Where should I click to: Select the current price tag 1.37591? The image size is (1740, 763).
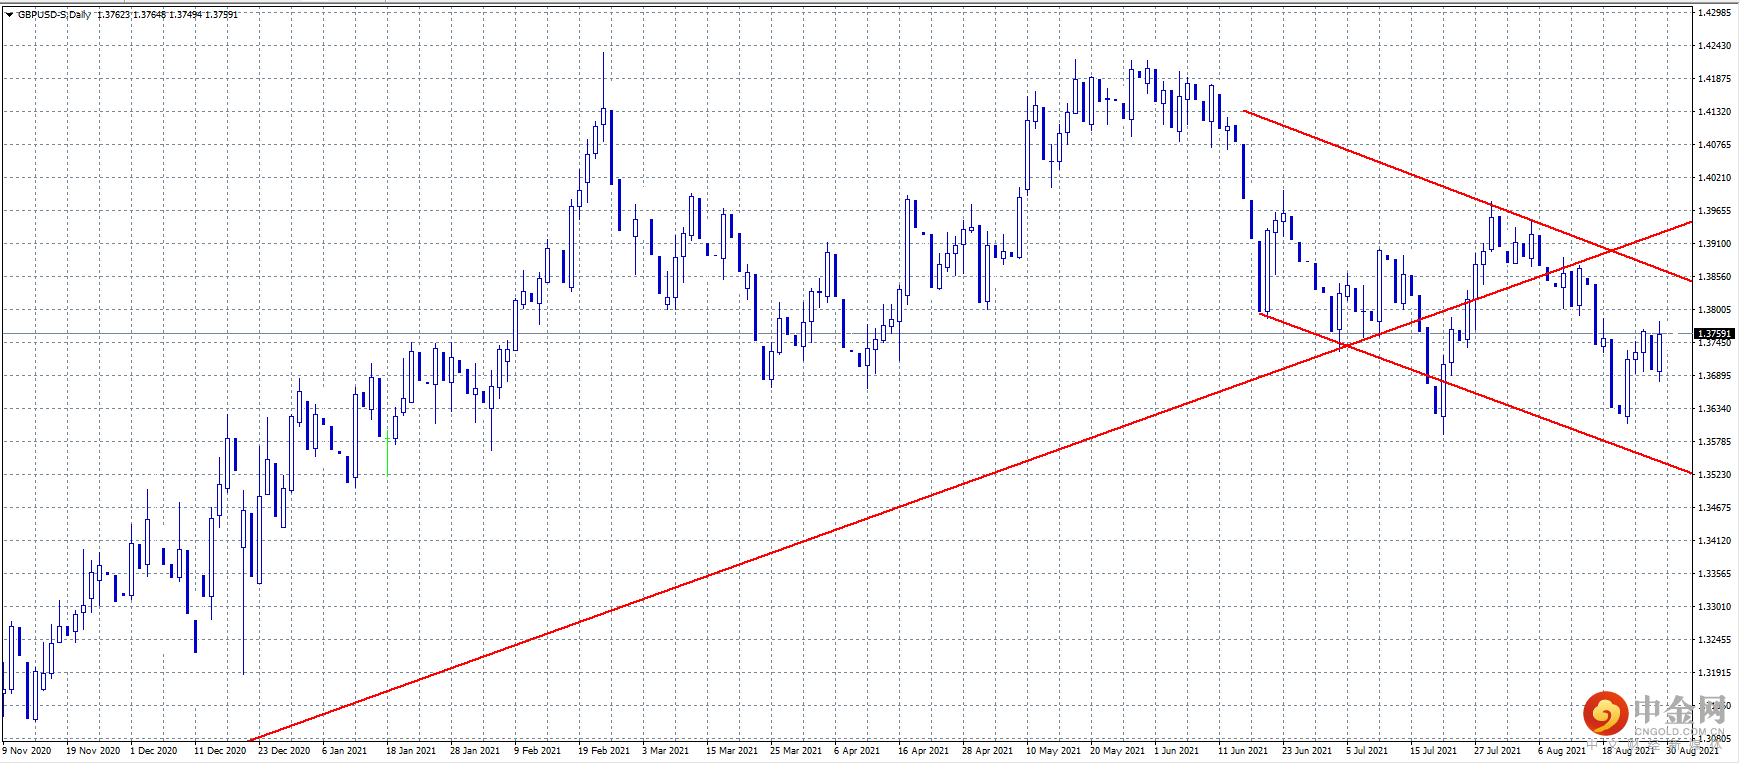(1714, 333)
